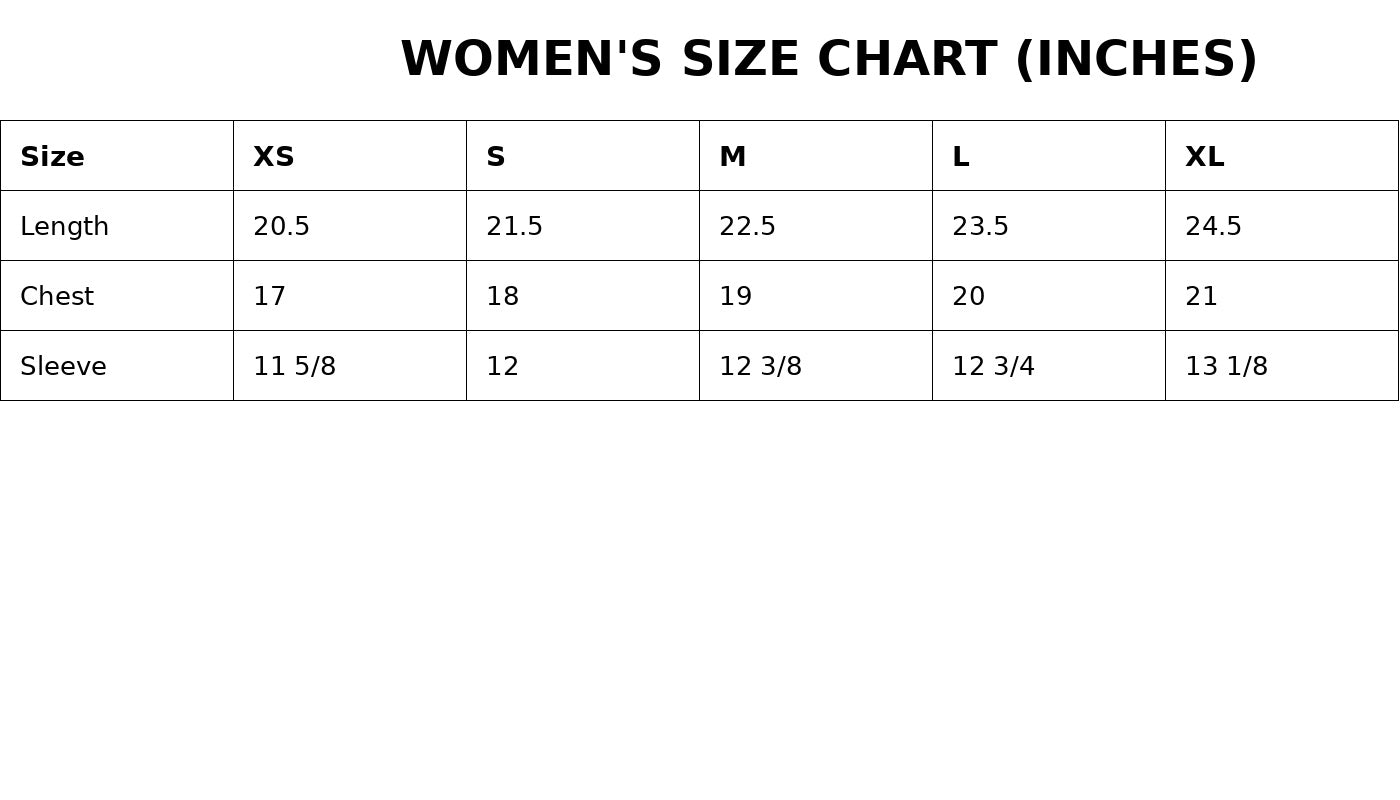The width and height of the screenshot is (1400, 800).
Task: Click chest measurement 17 cell
Action: pos(270,297)
